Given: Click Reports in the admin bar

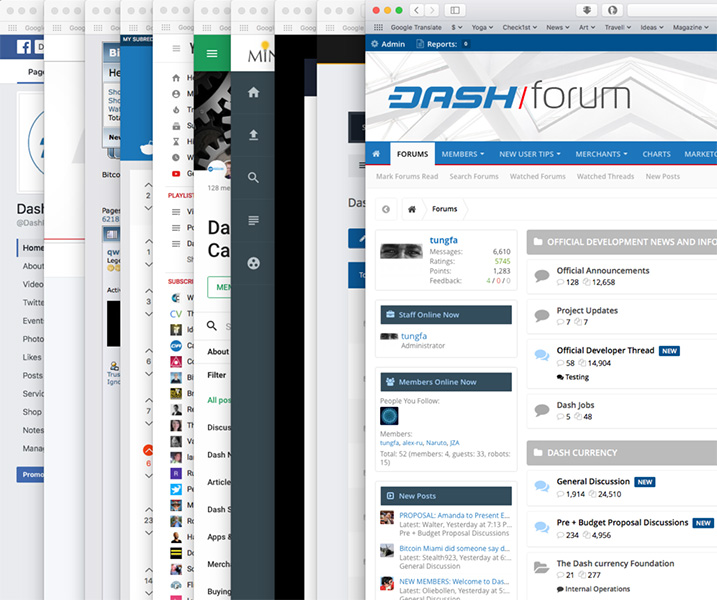Looking at the screenshot, I should 442,44.
